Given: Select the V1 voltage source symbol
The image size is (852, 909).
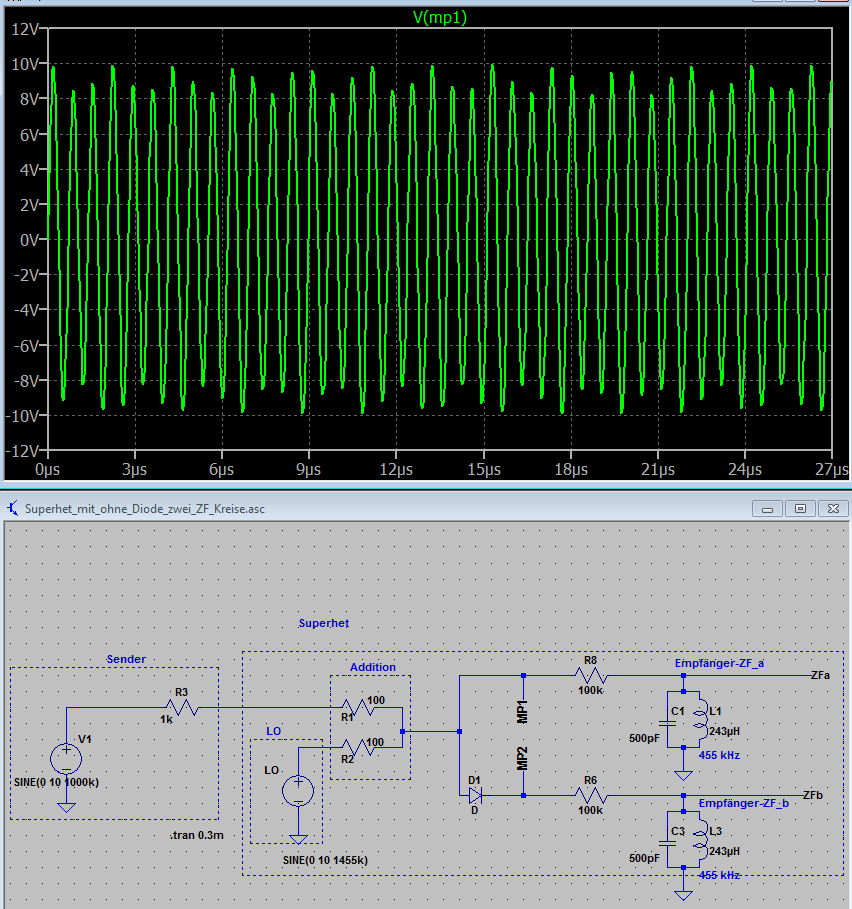Looking at the screenshot, I should pos(66,758).
